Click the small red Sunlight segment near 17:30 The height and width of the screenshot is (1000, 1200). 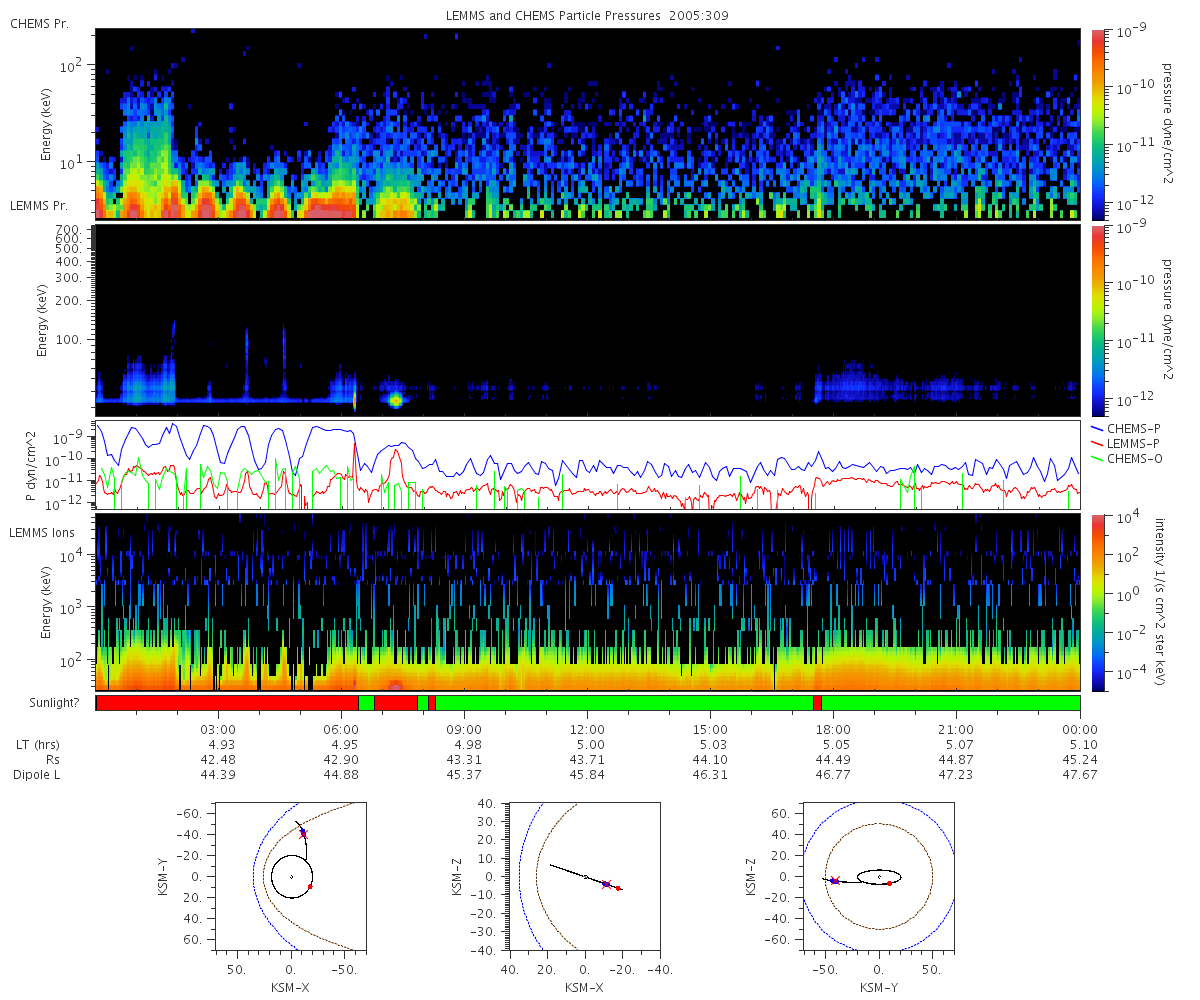[x=817, y=703]
